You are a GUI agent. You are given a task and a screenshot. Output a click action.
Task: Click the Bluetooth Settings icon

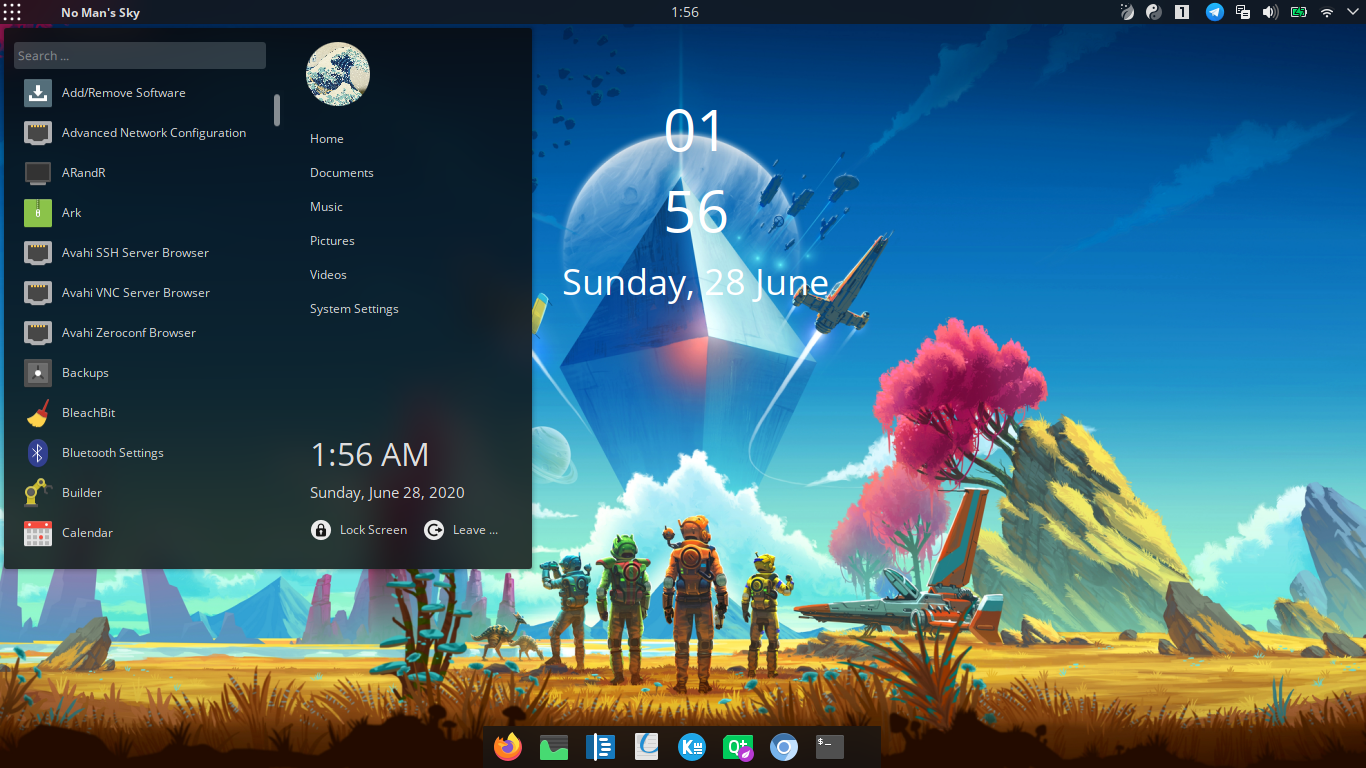pyautogui.click(x=38, y=453)
